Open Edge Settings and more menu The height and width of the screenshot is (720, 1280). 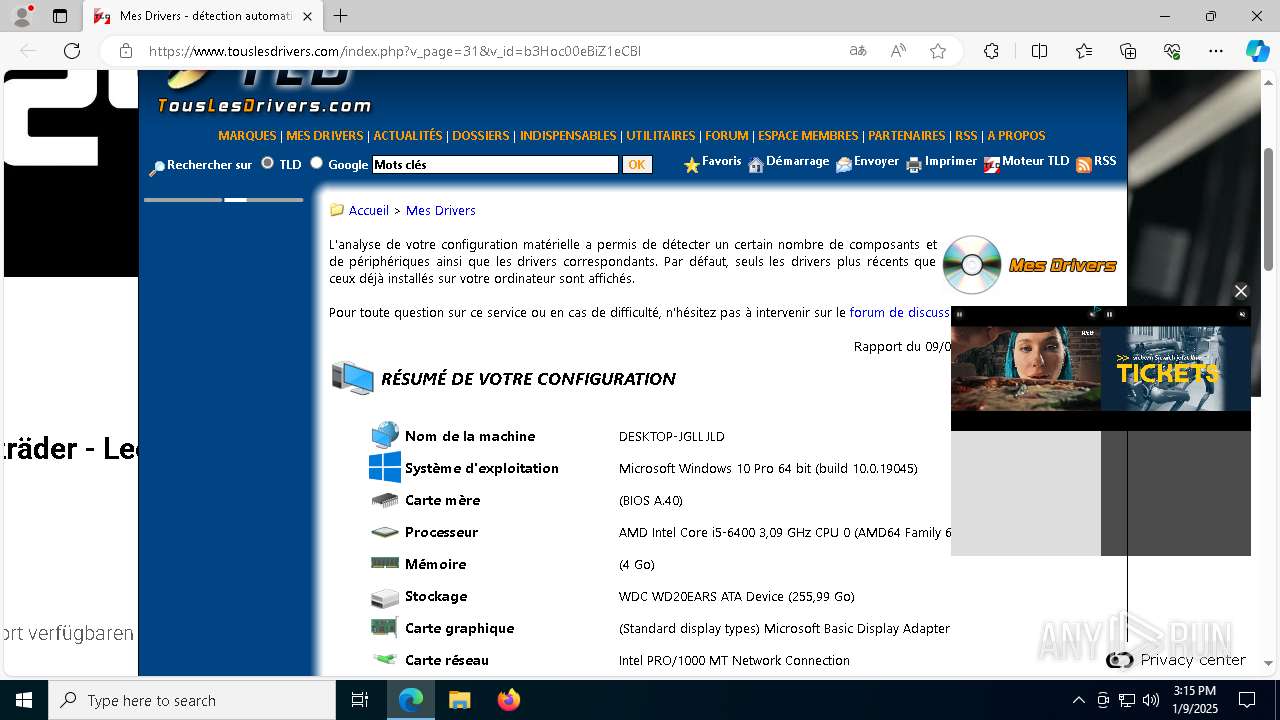(1216, 51)
